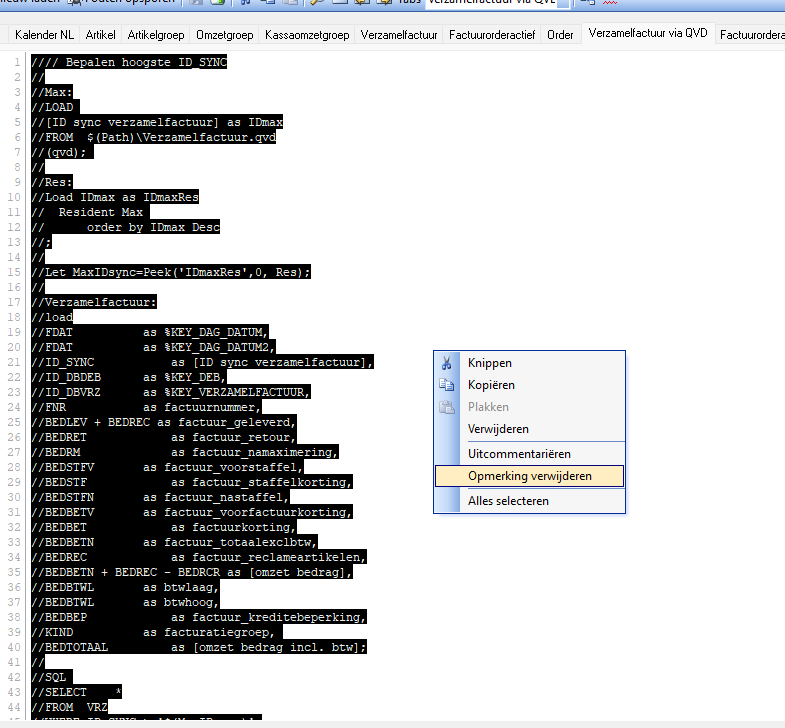Click 'BEDLEV + BEDREC as factuur_geleverd' line

pos(164,423)
